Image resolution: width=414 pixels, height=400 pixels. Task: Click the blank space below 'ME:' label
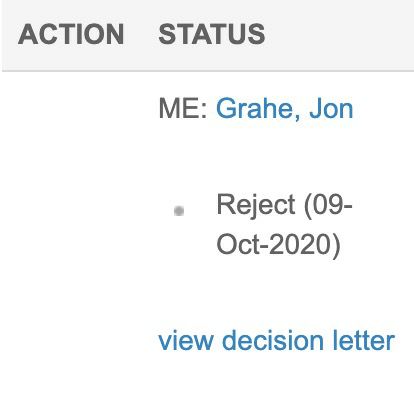tap(183, 150)
